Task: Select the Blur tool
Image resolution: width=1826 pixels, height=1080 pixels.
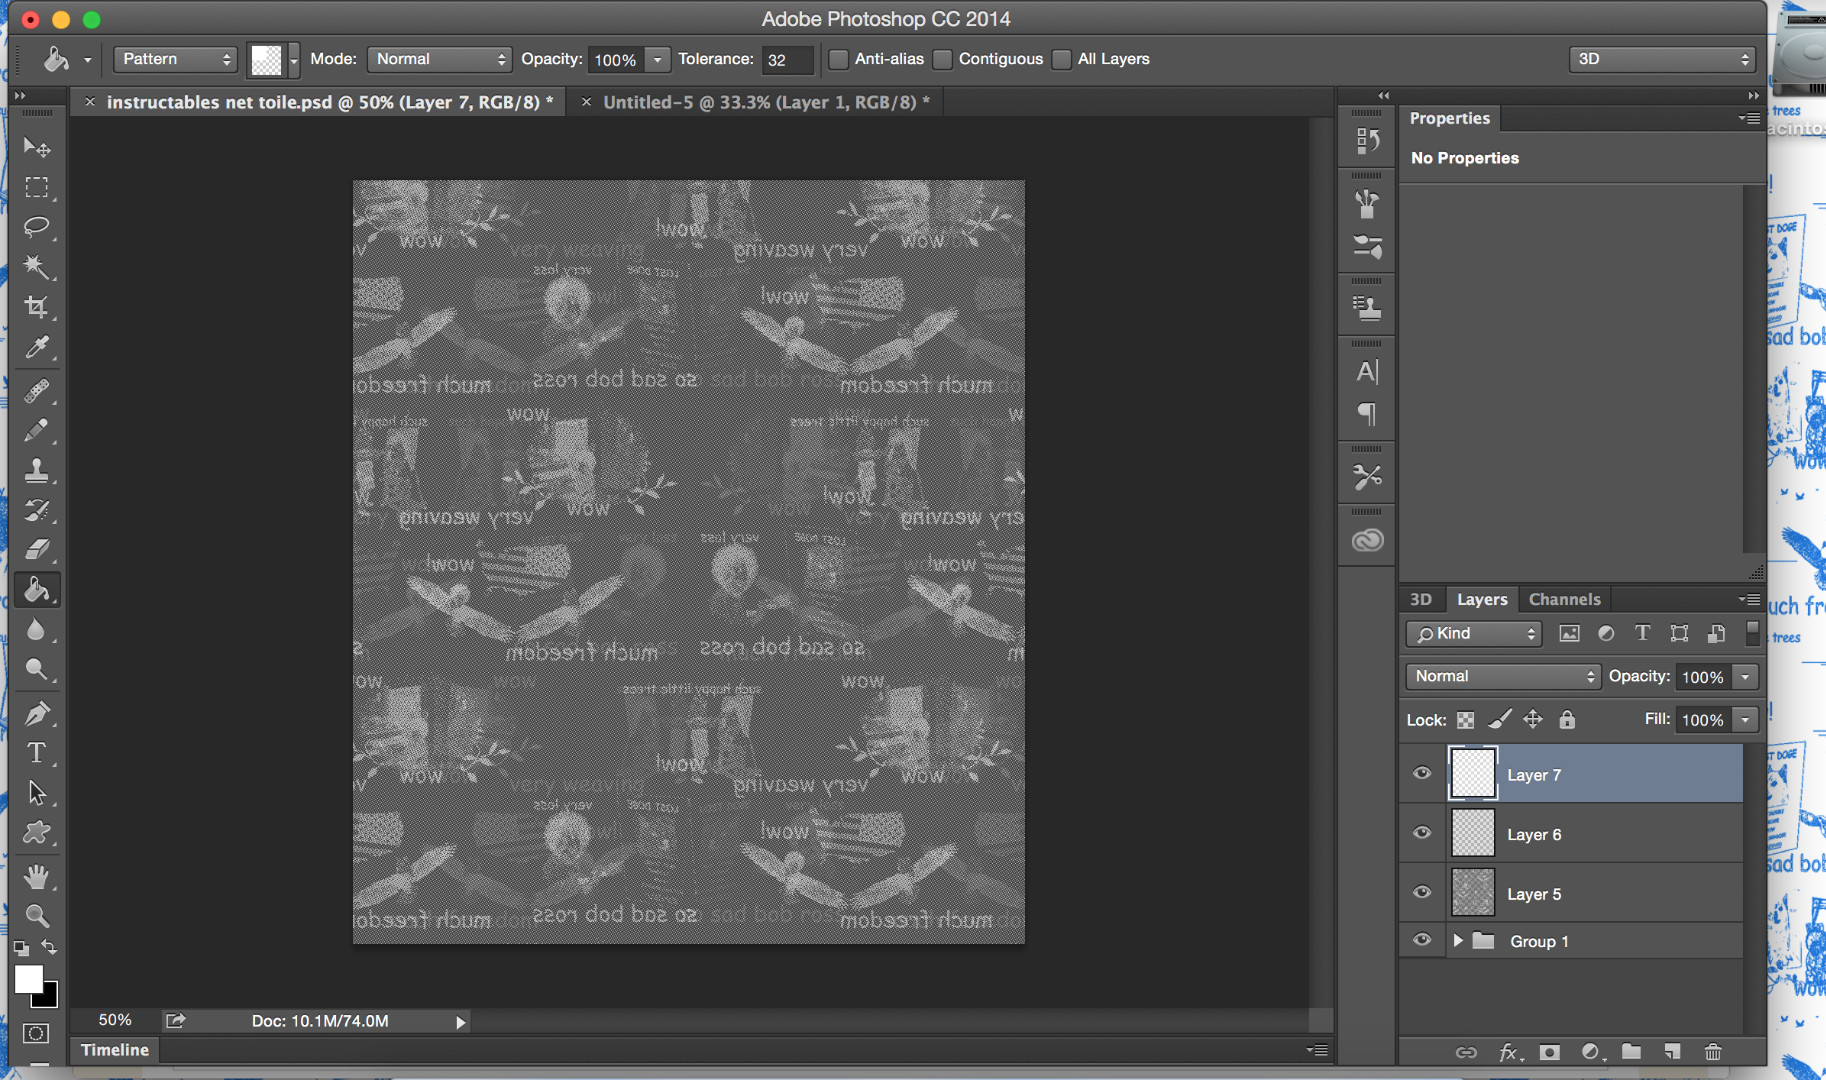Action: click(x=37, y=630)
